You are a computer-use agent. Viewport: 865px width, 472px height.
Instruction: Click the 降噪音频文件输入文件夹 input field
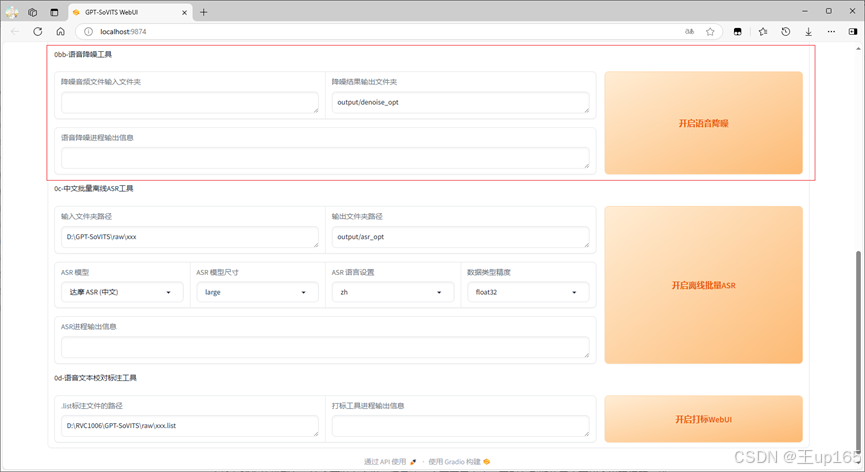point(190,103)
